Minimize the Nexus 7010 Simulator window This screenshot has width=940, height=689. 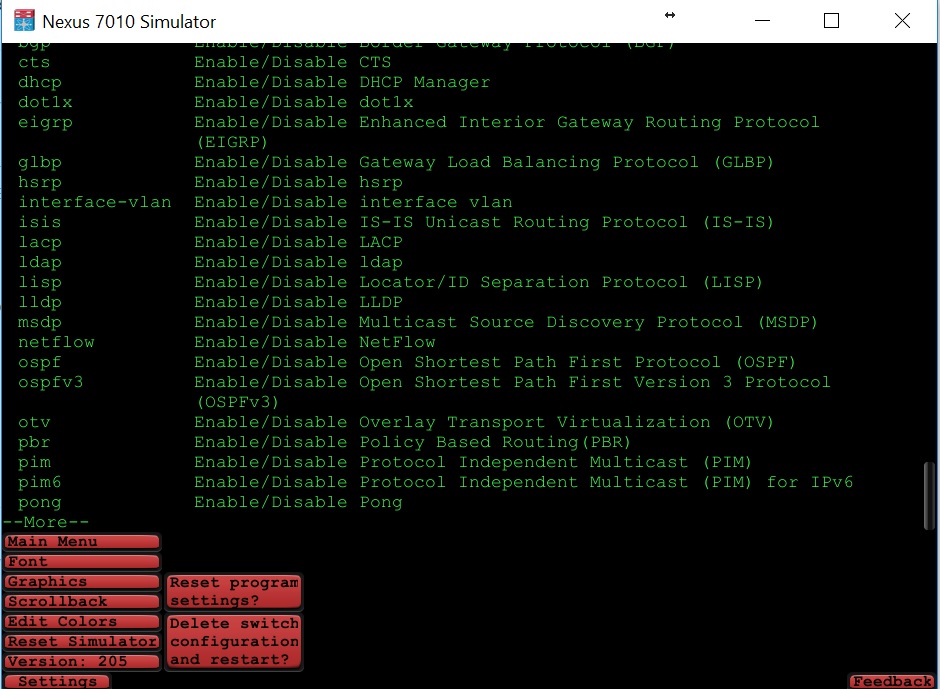point(762,21)
